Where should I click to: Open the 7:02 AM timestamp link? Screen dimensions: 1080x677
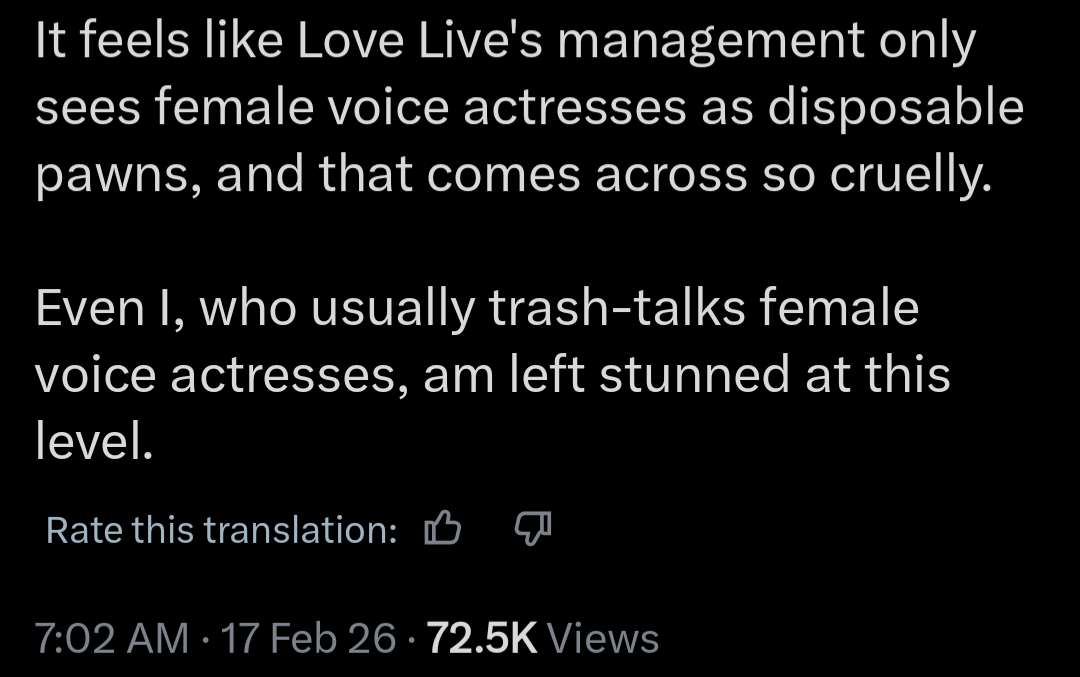(x=111, y=638)
